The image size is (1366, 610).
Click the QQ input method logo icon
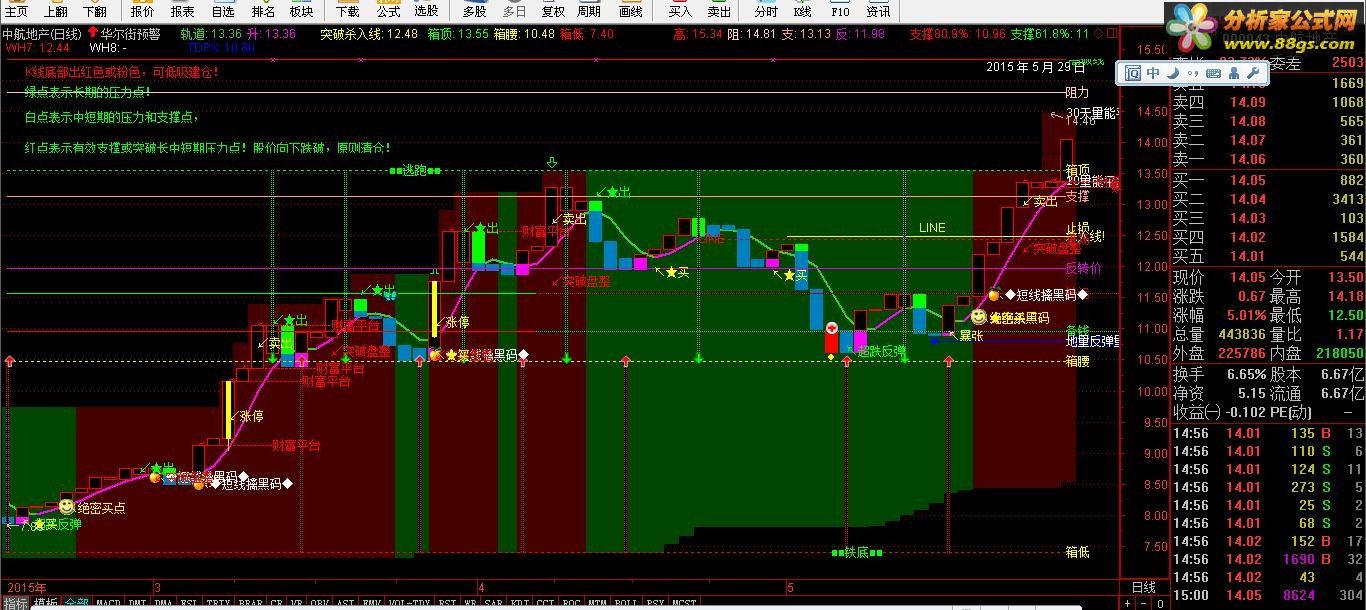point(1133,73)
